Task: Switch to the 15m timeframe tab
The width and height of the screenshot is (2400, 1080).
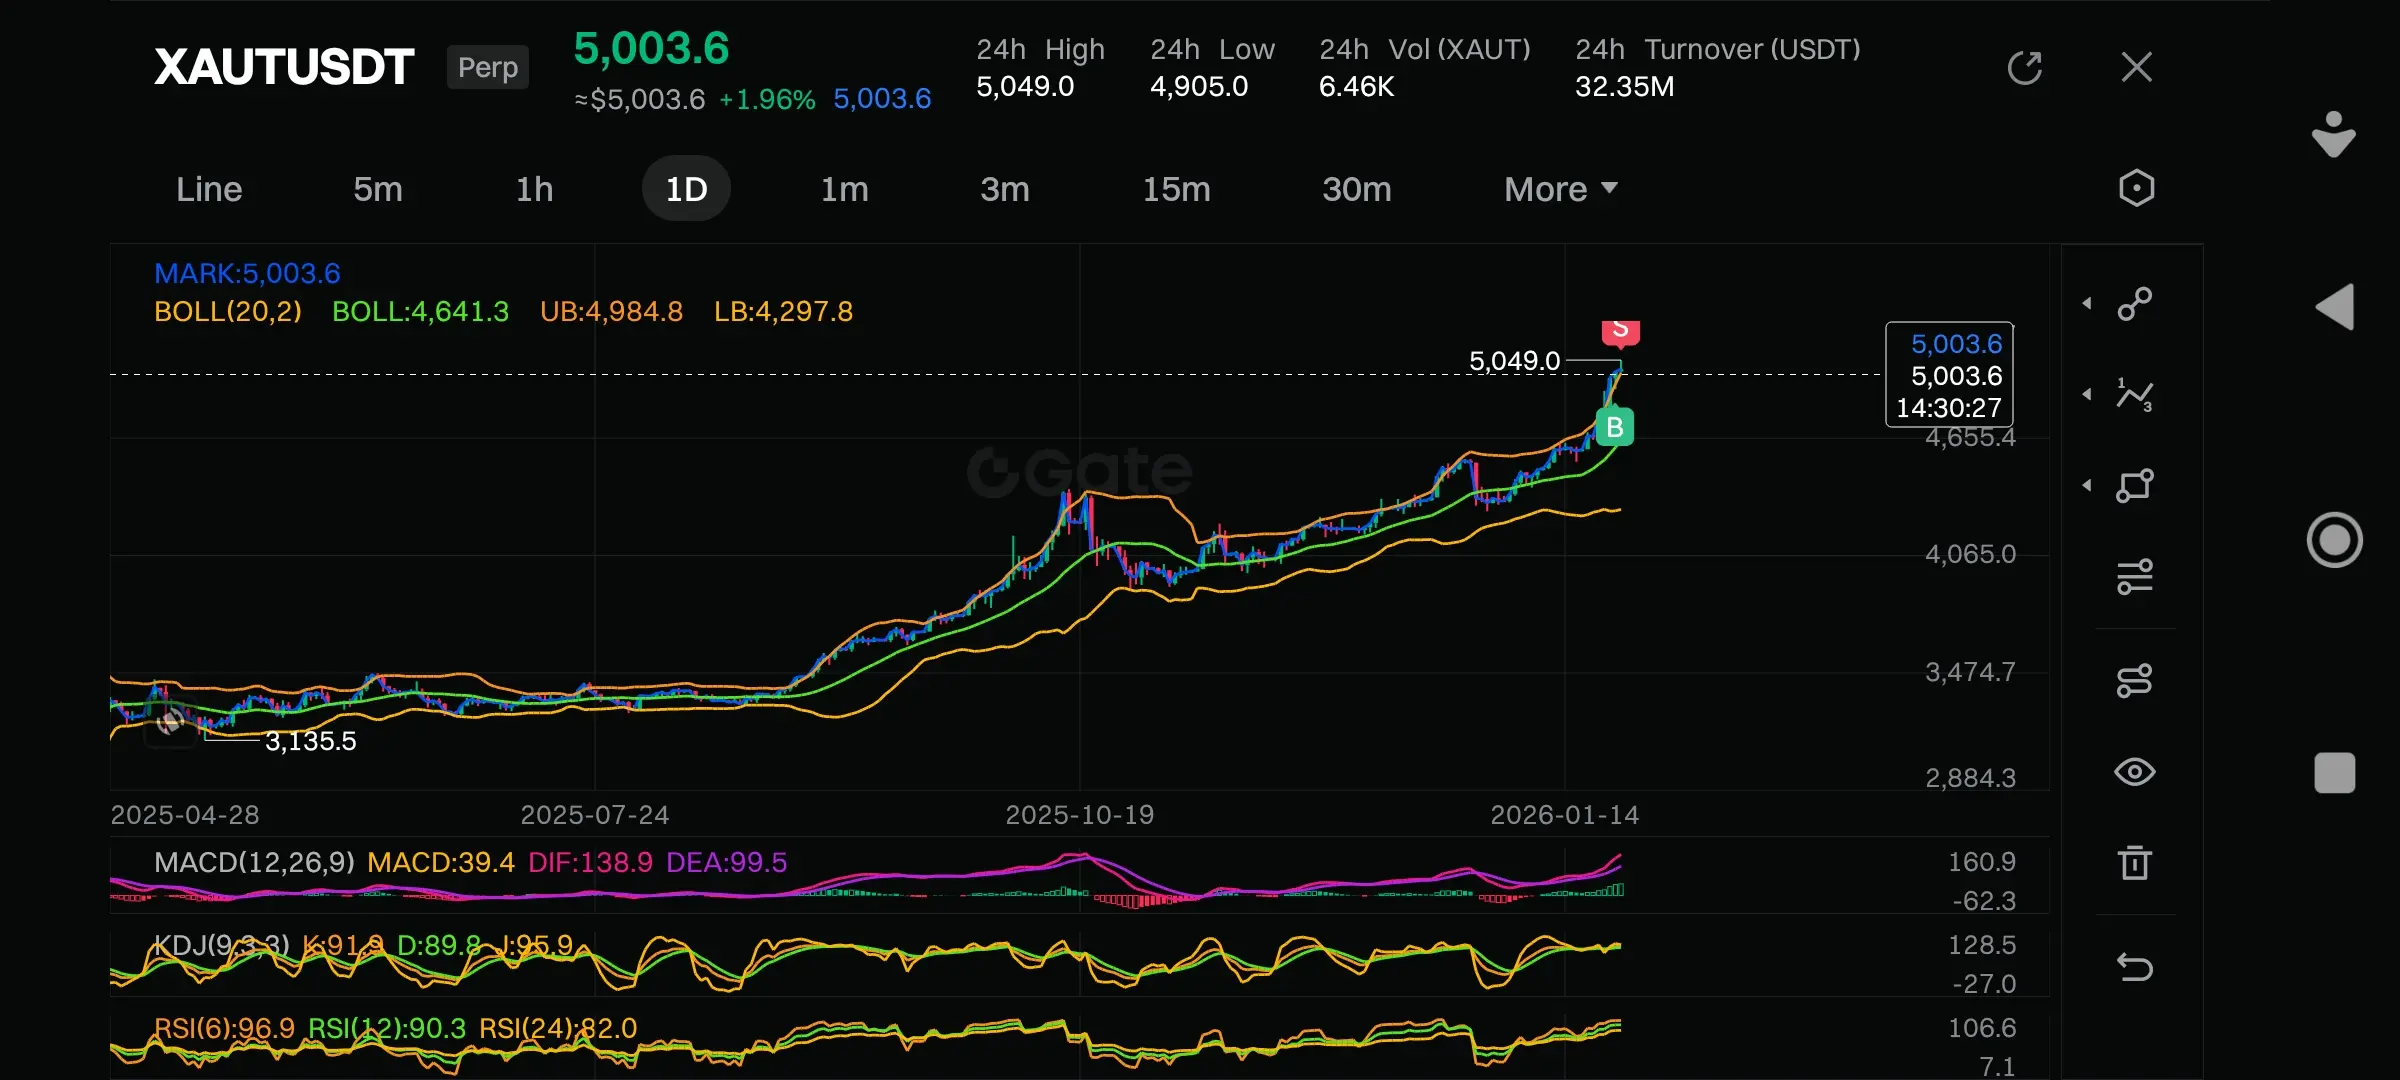Action: pos(1176,189)
